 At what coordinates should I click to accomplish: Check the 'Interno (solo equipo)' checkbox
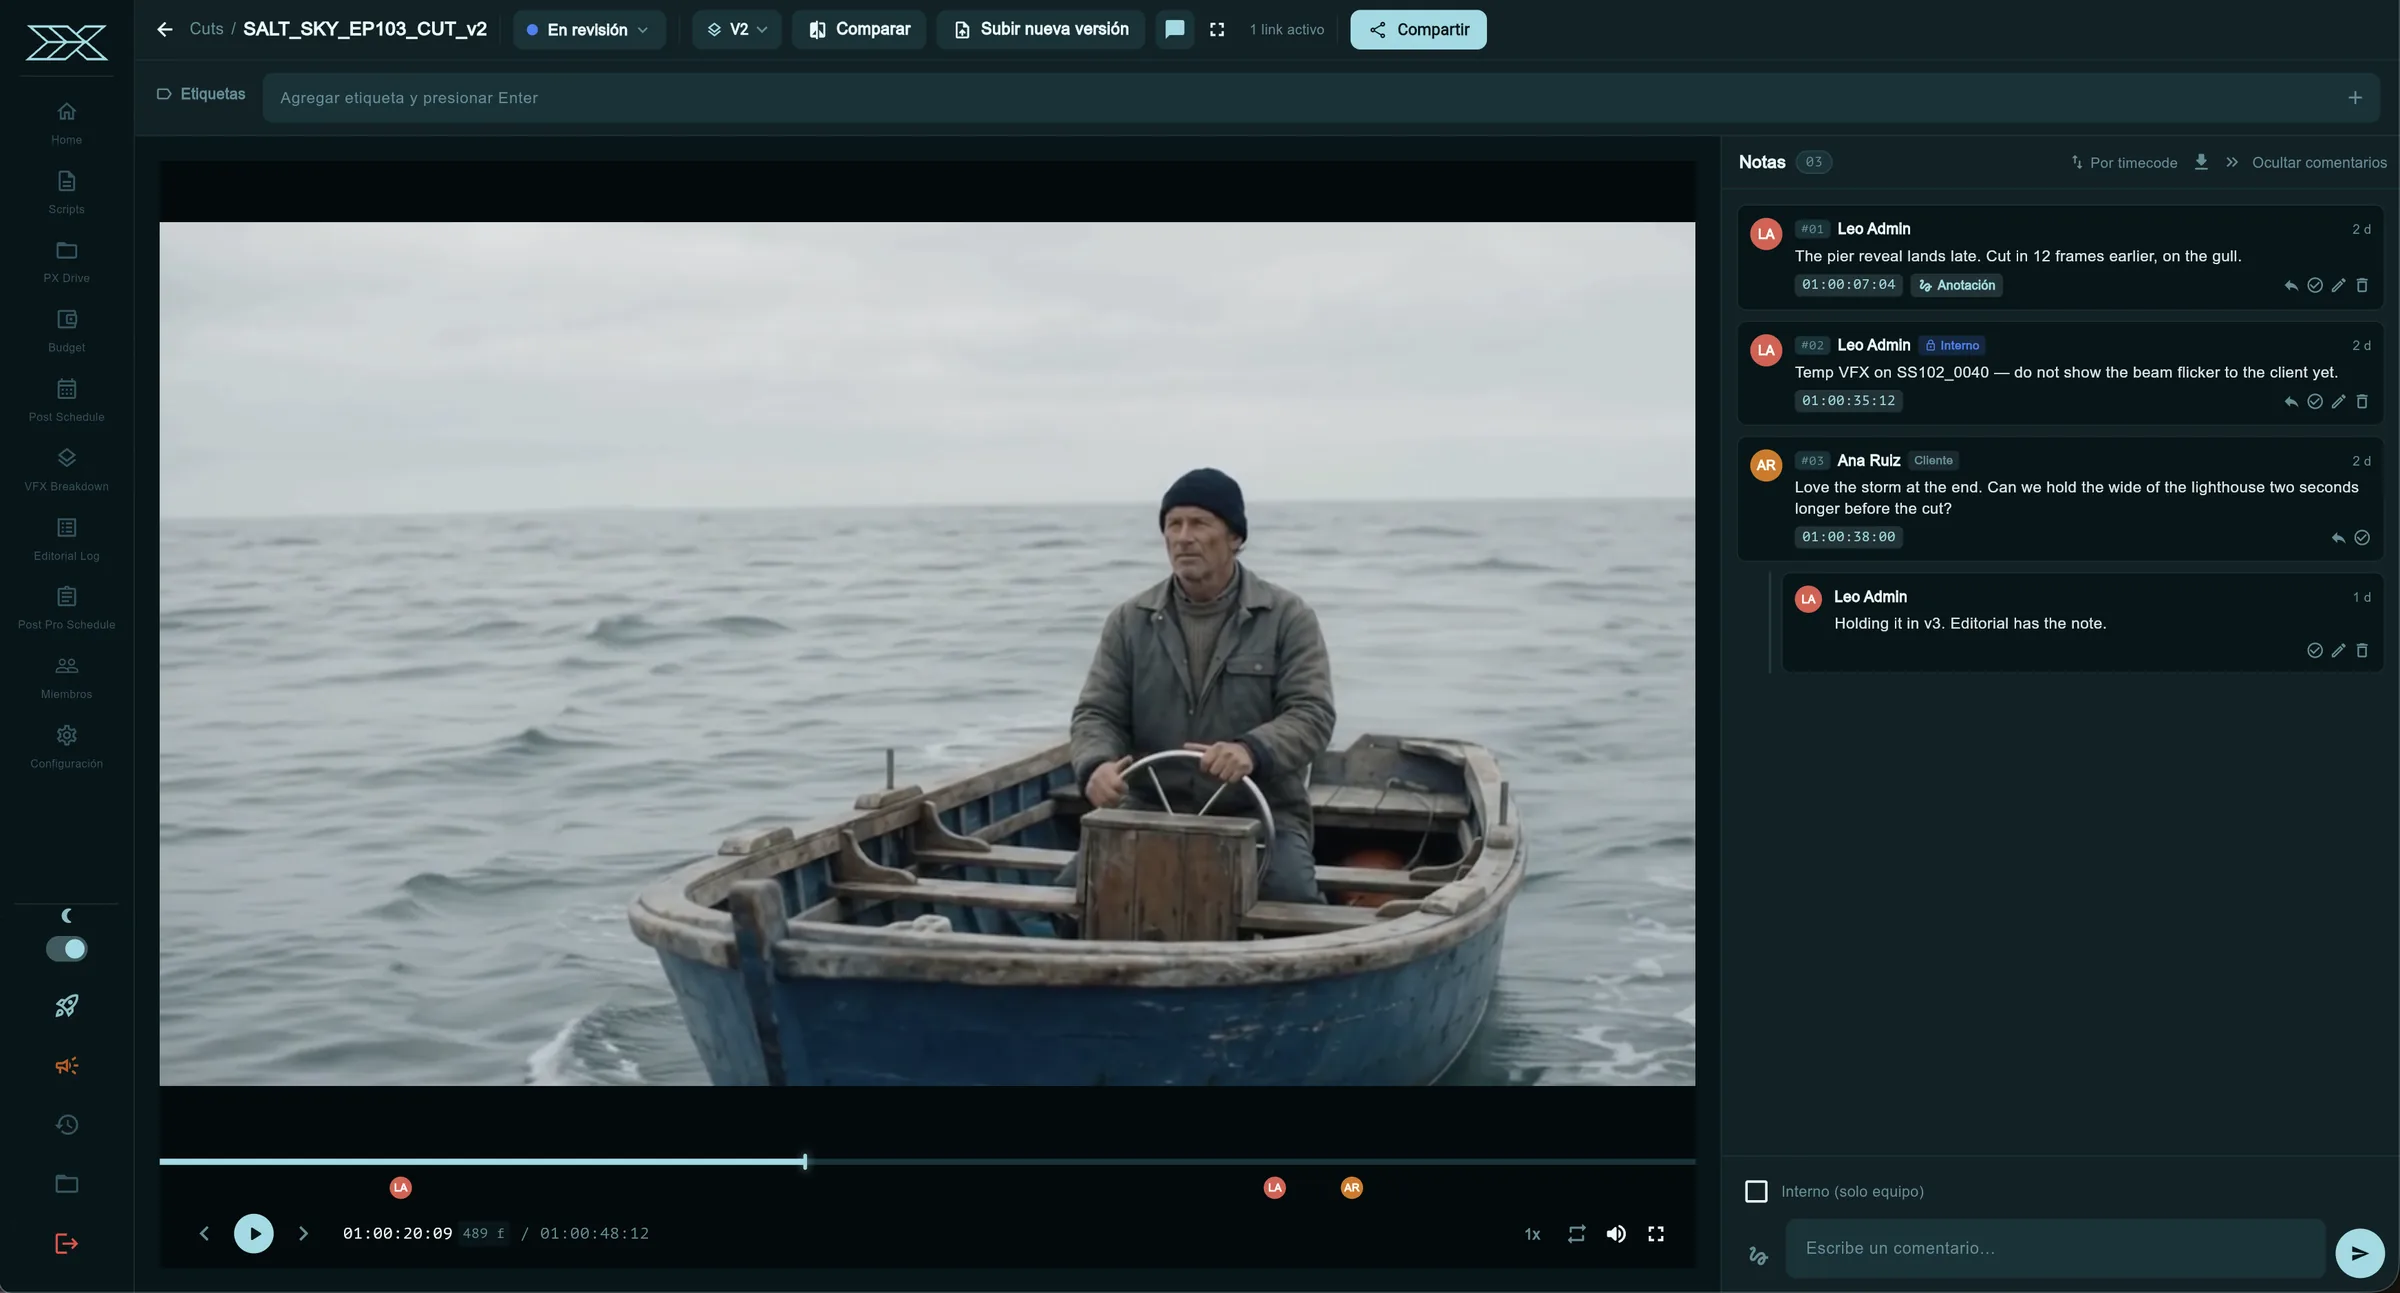click(x=1756, y=1191)
